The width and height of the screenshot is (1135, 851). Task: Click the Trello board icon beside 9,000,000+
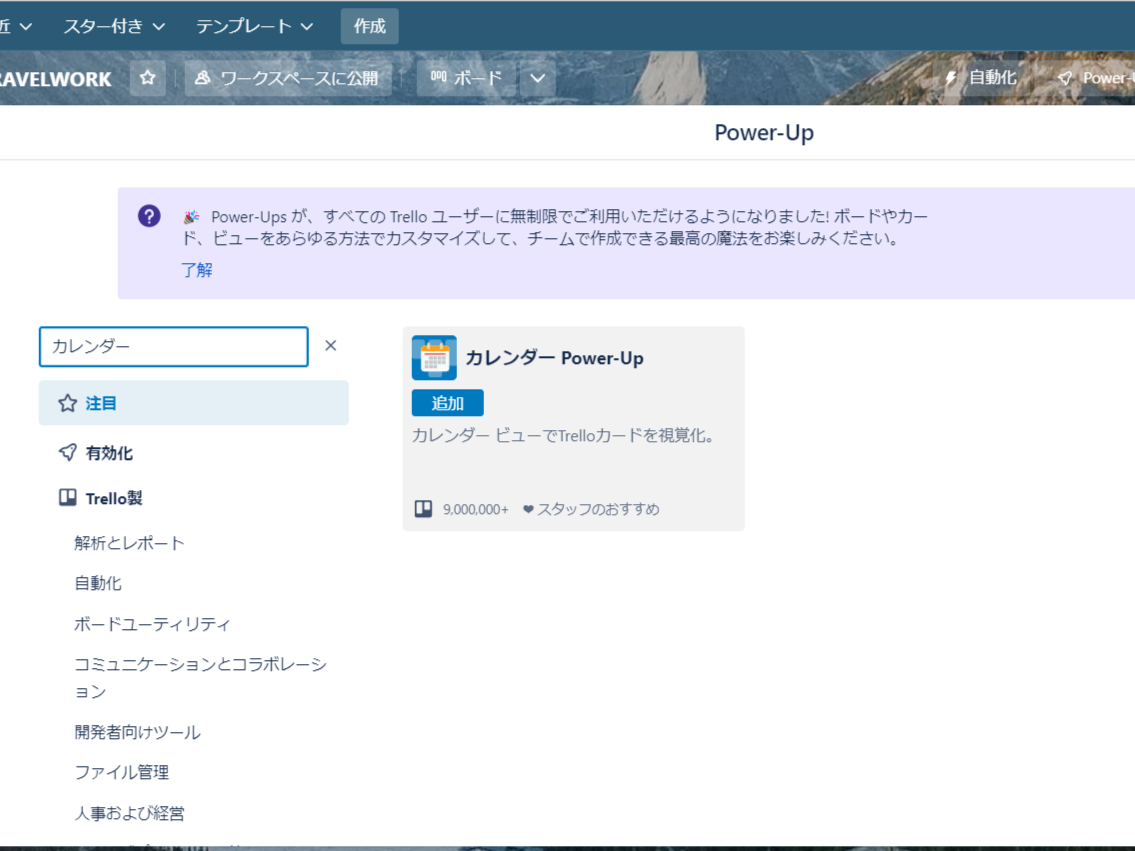(x=423, y=509)
